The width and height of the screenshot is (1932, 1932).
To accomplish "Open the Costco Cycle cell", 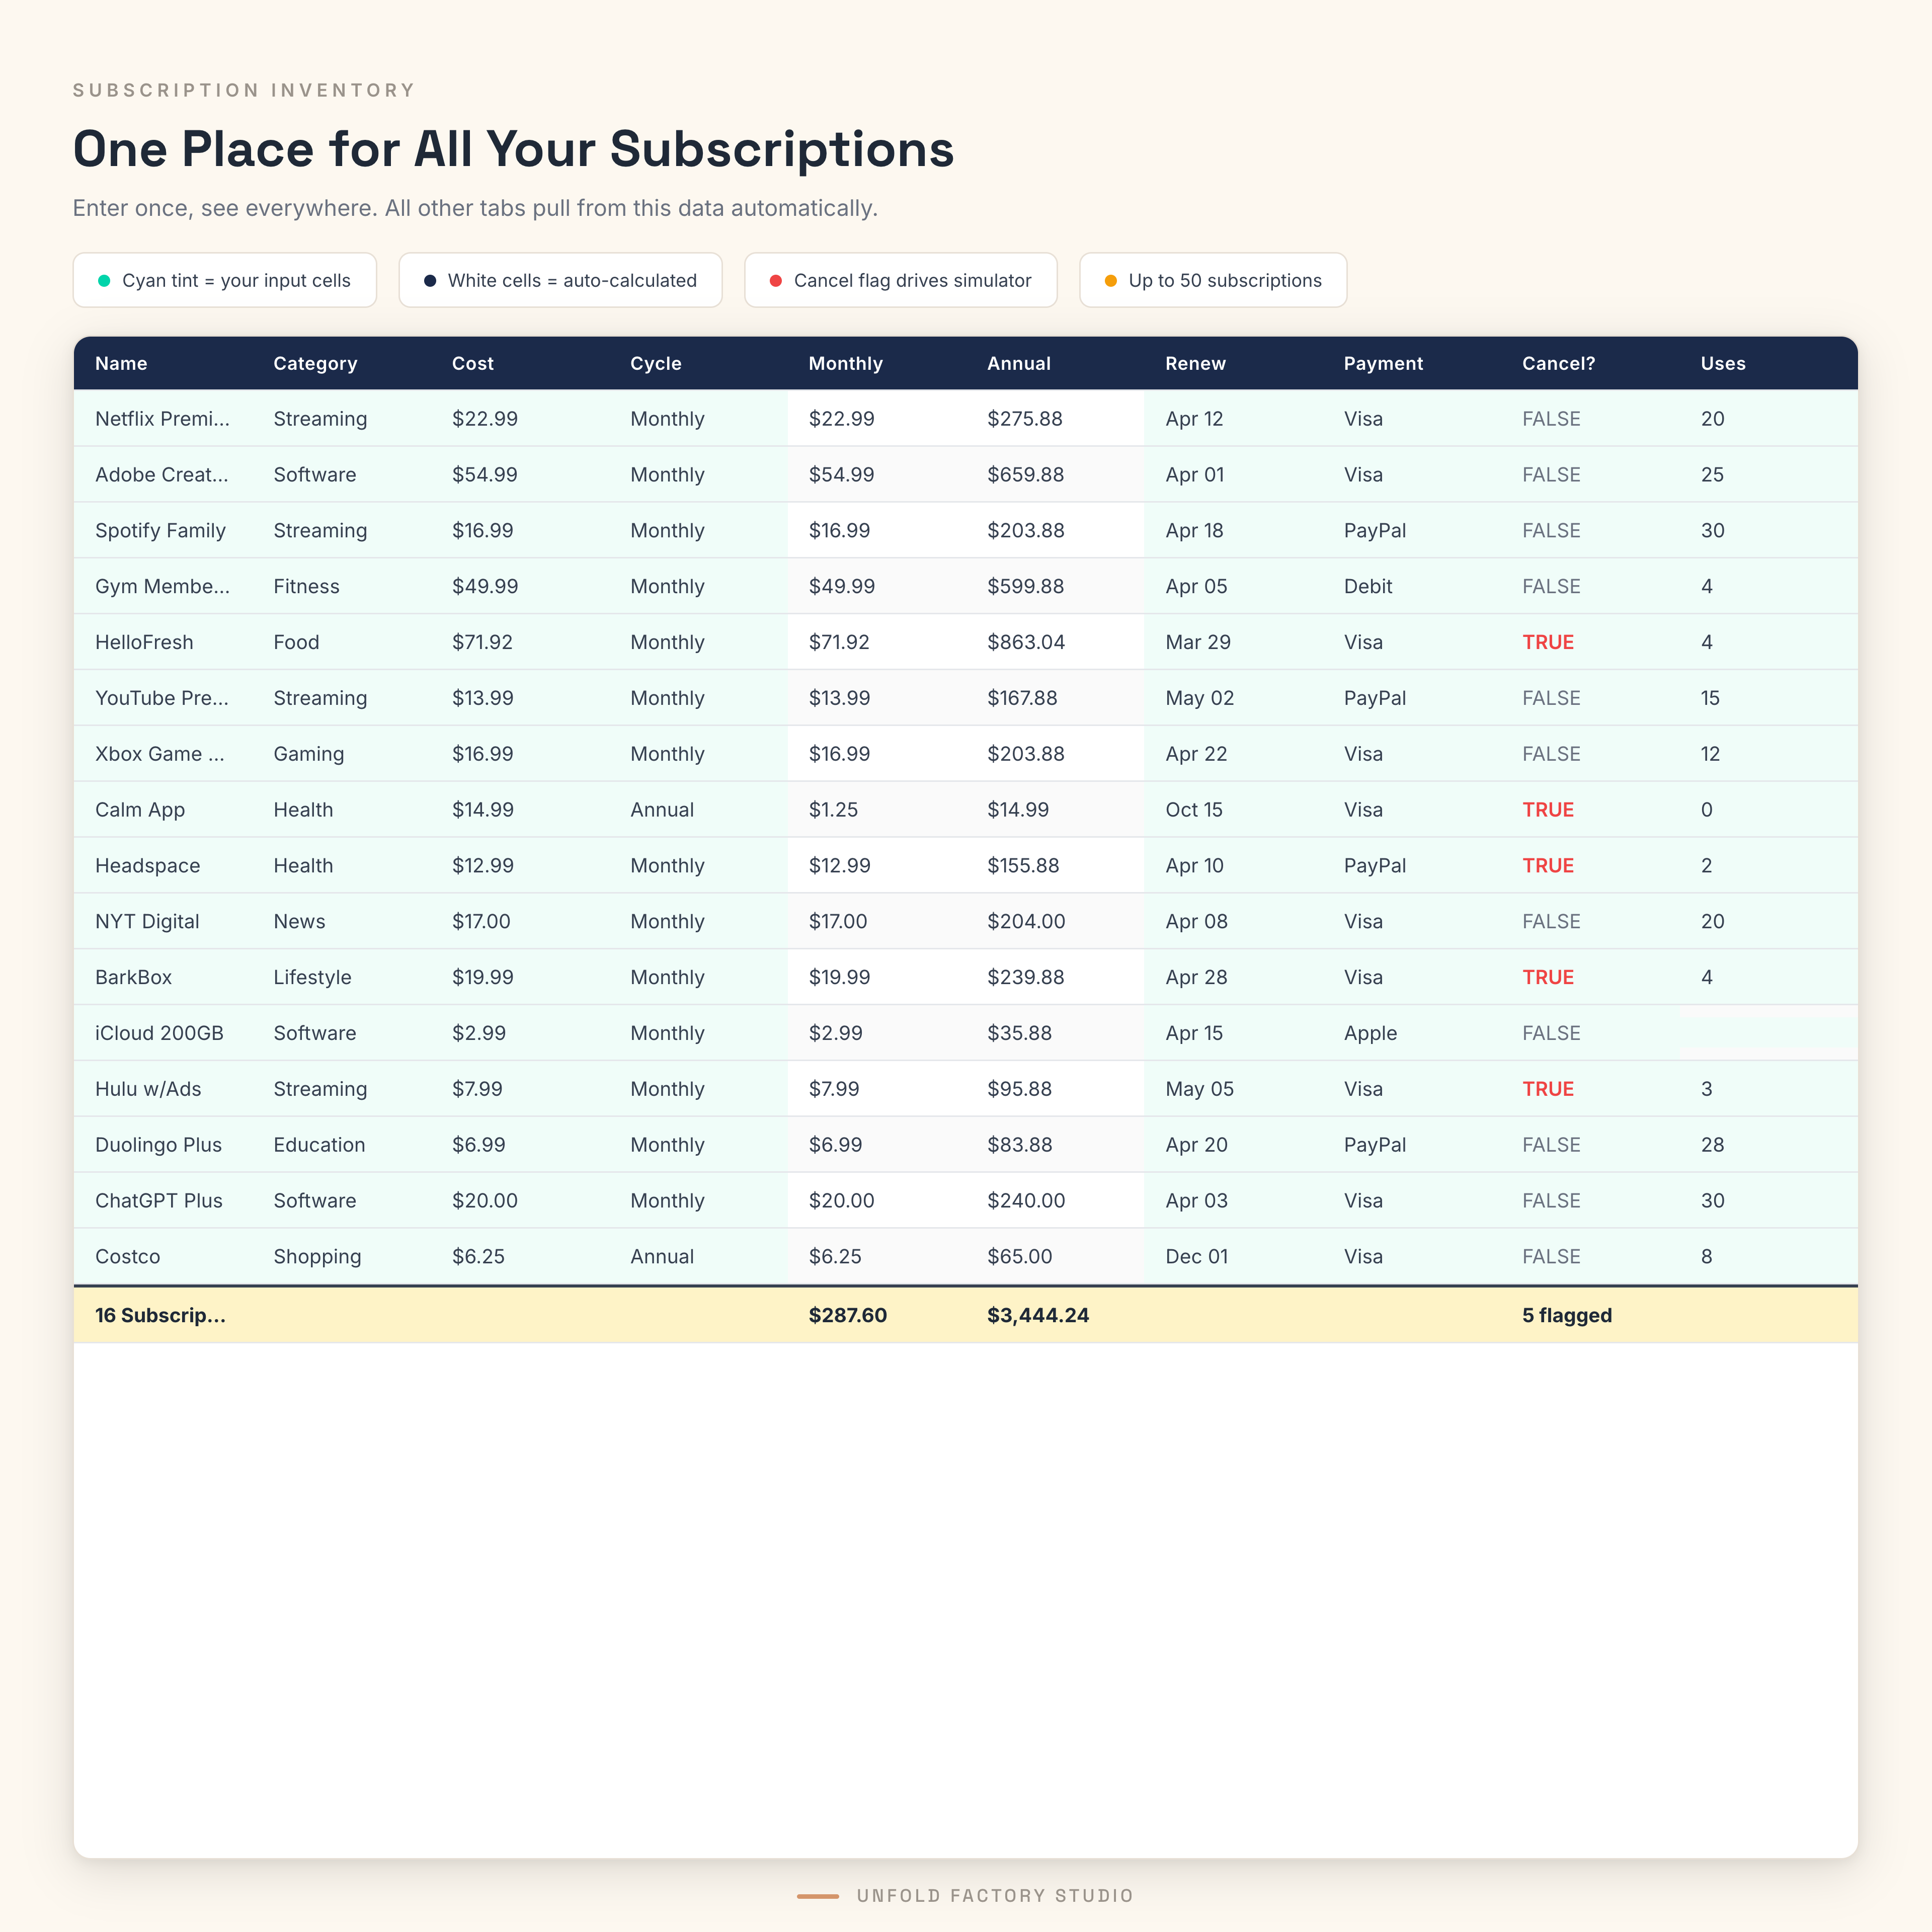I will 662,1257.
